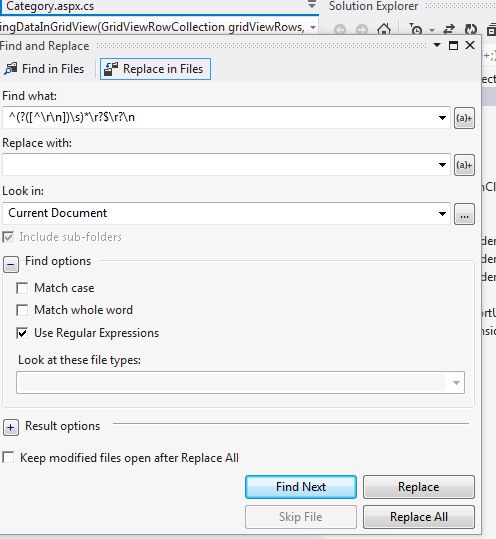Click Solution Explorer Refresh icon
Screen dimensions: 496x539
471,30
